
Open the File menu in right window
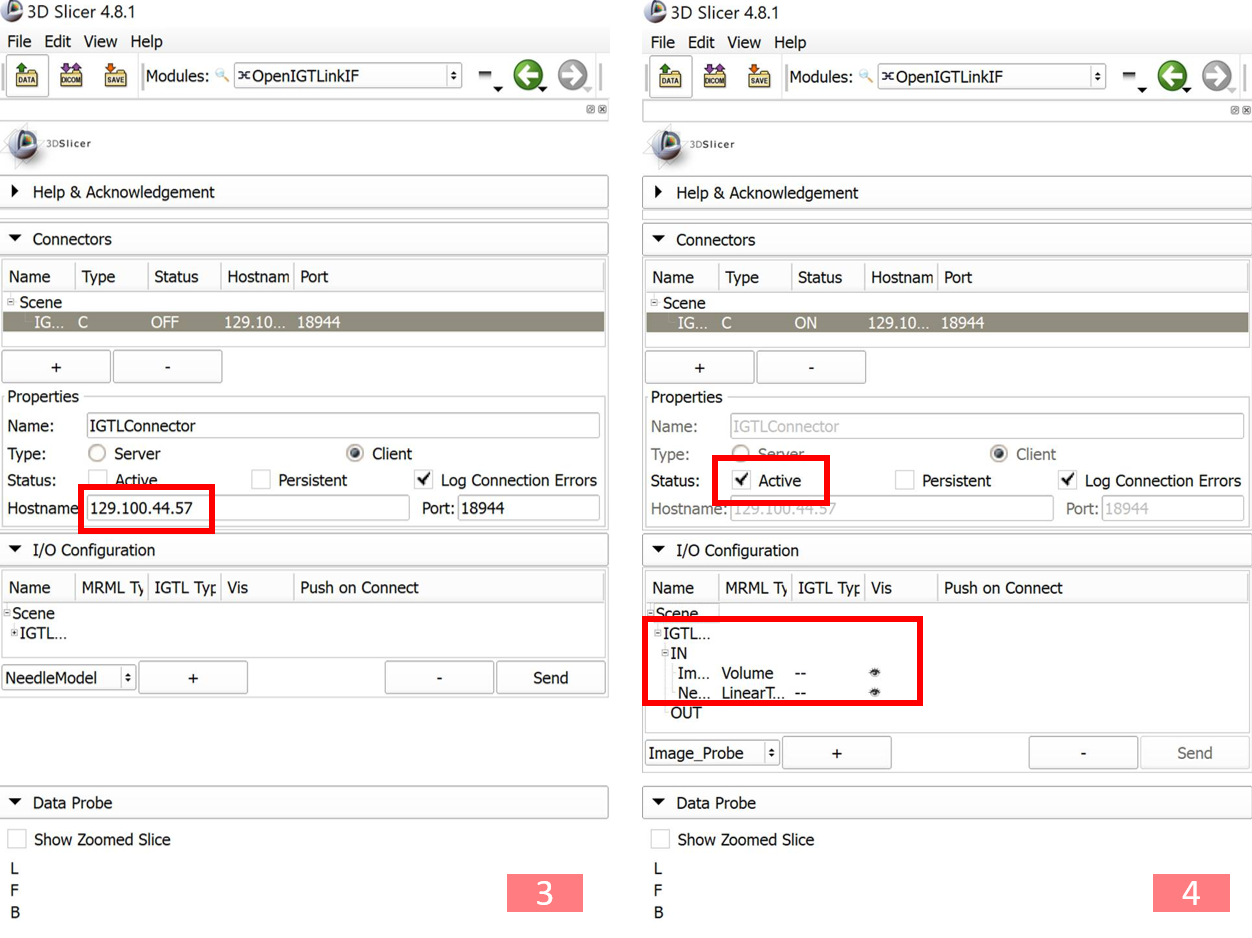(663, 42)
